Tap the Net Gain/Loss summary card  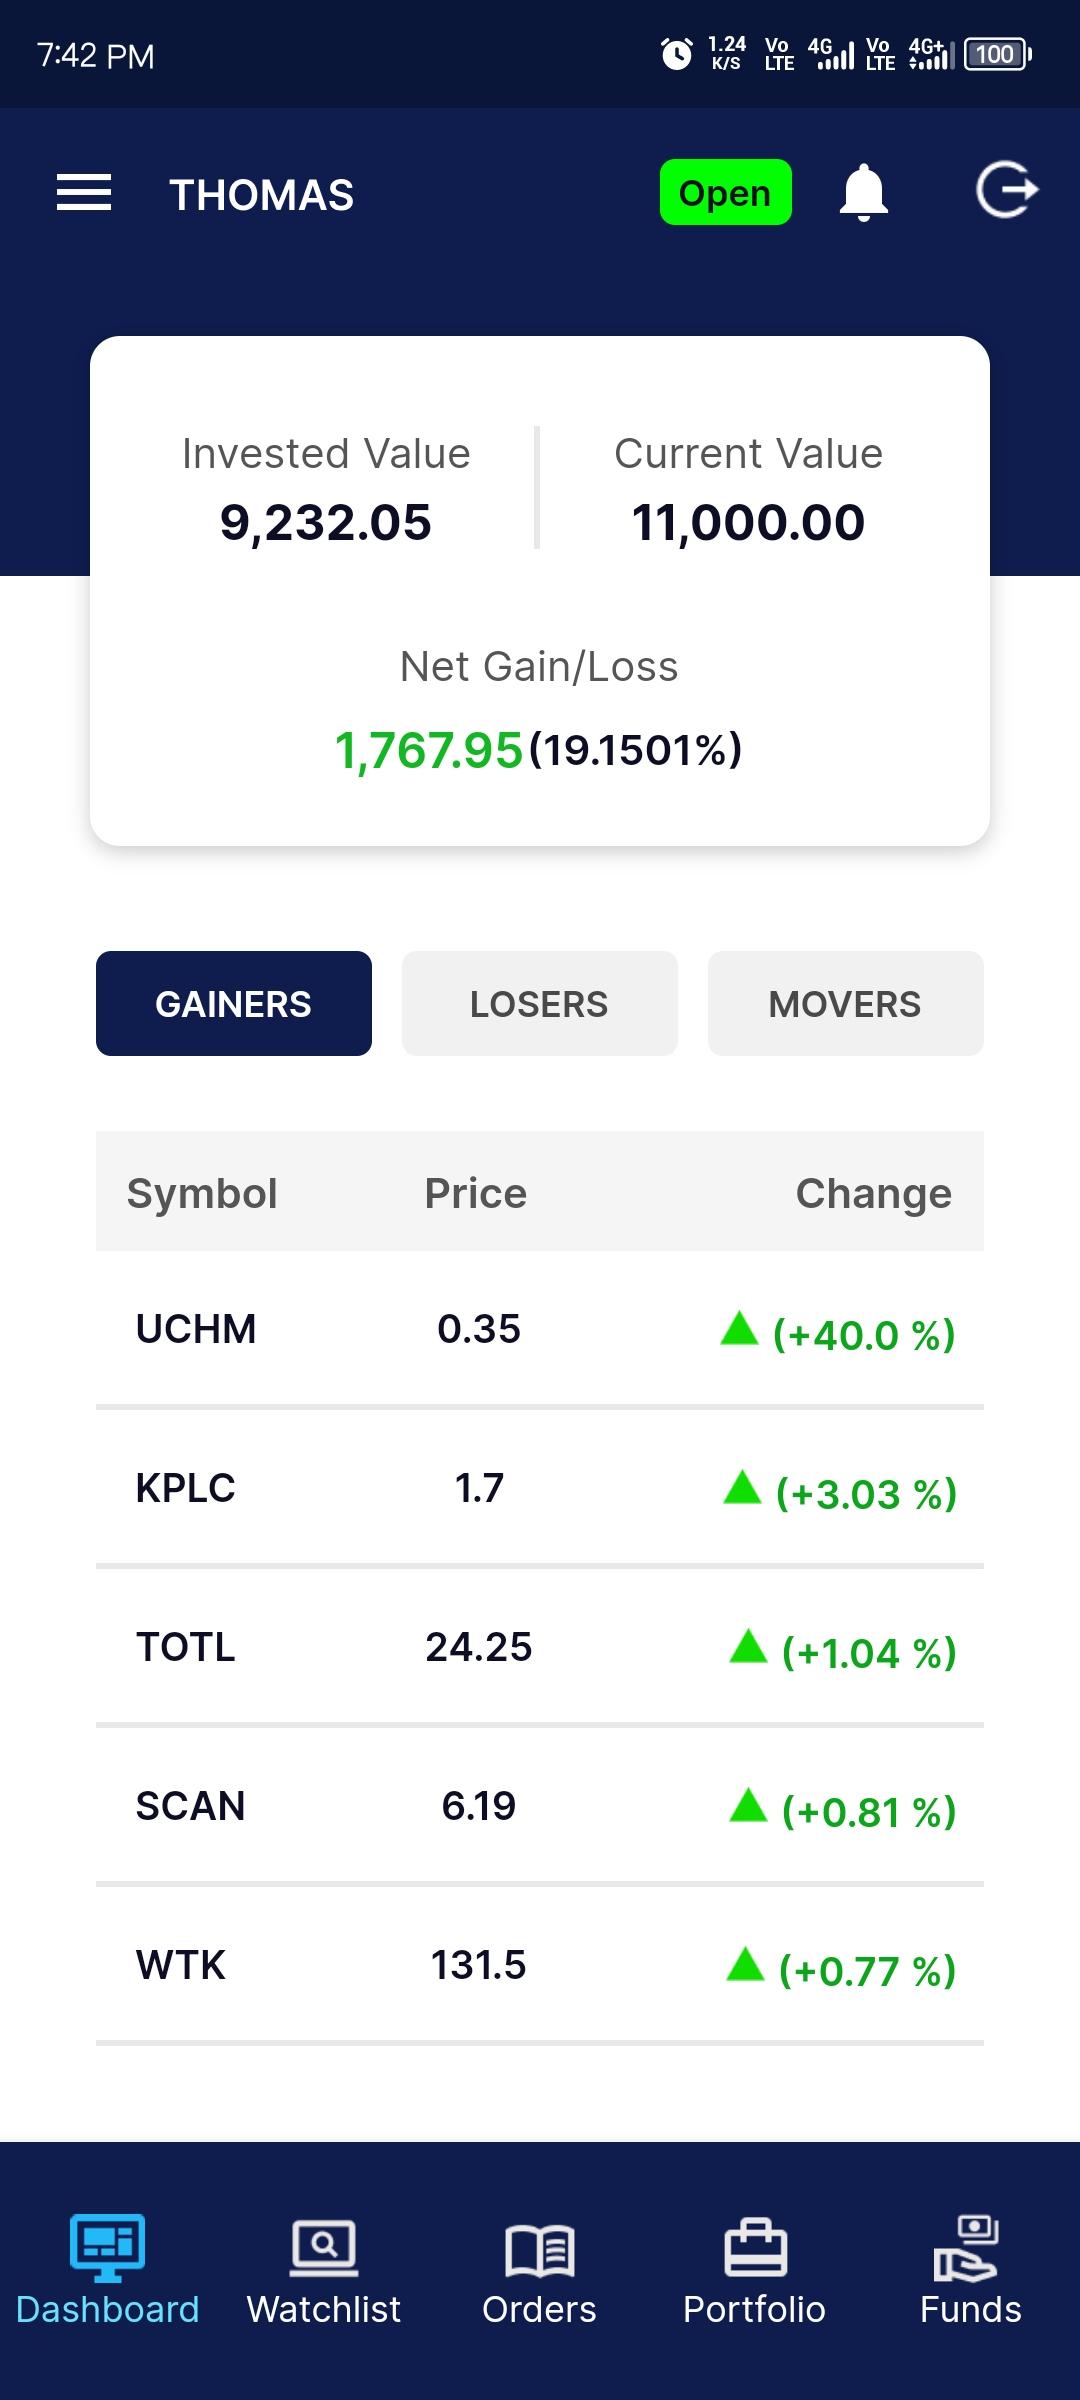[540, 591]
